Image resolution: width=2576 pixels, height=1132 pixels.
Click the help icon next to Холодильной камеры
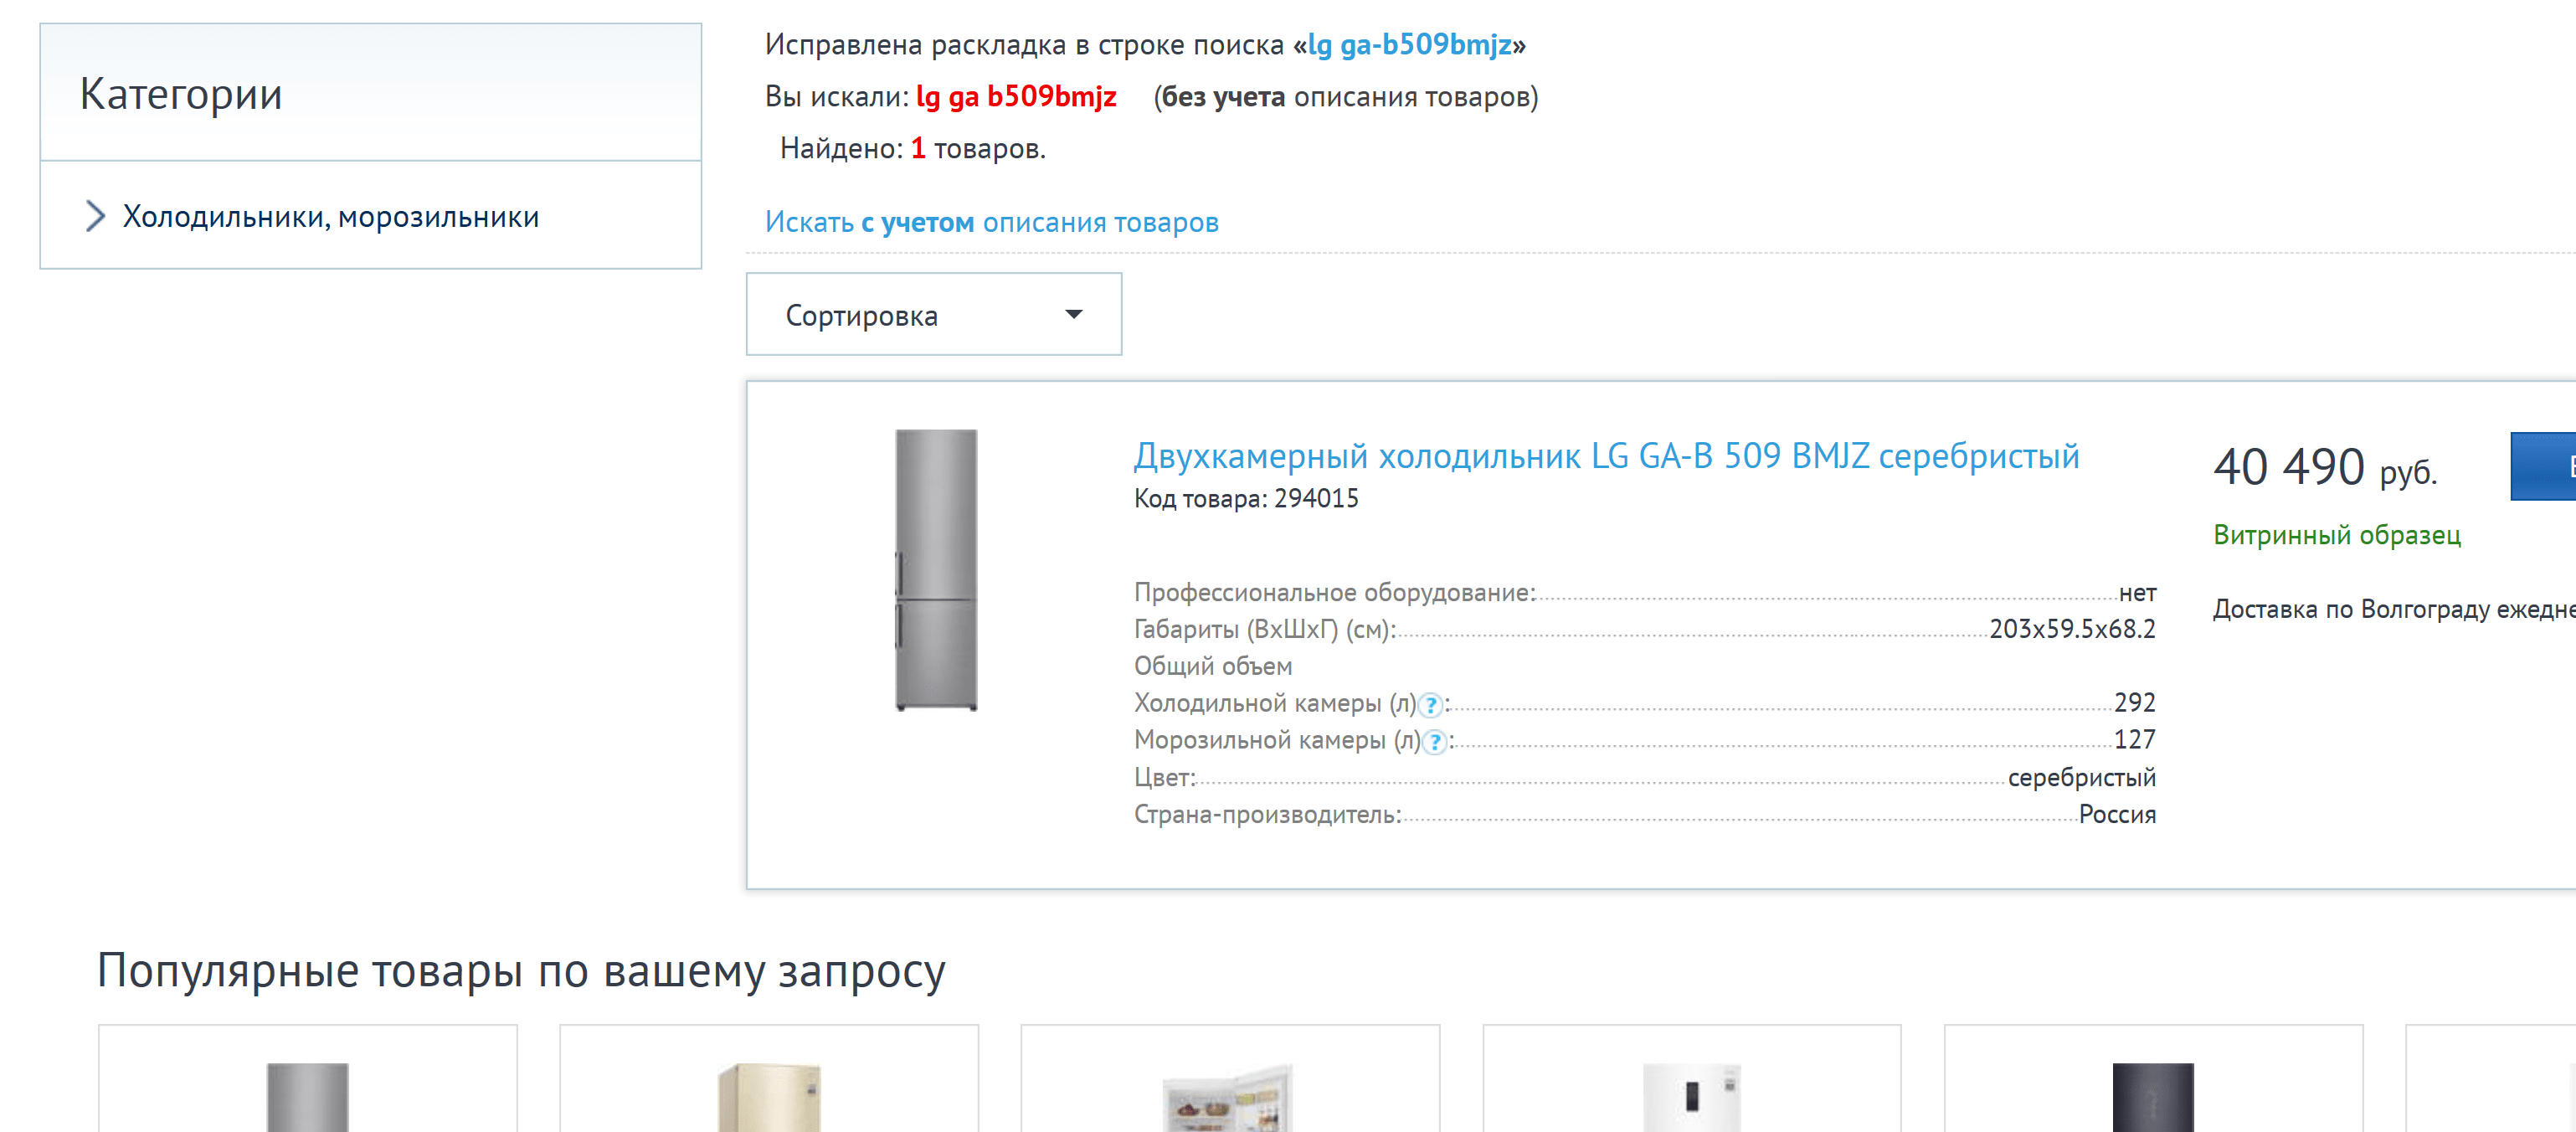[1431, 705]
